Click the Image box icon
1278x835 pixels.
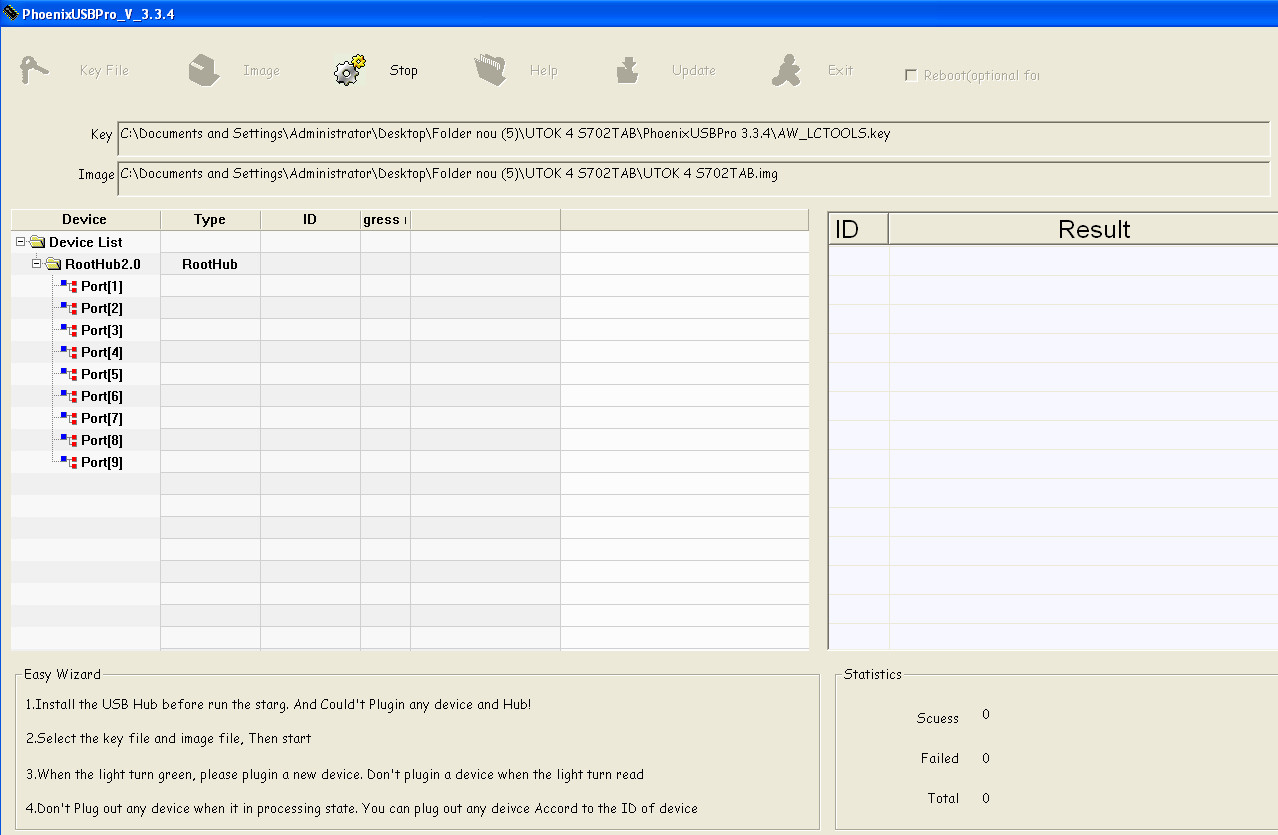tap(204, 70)
